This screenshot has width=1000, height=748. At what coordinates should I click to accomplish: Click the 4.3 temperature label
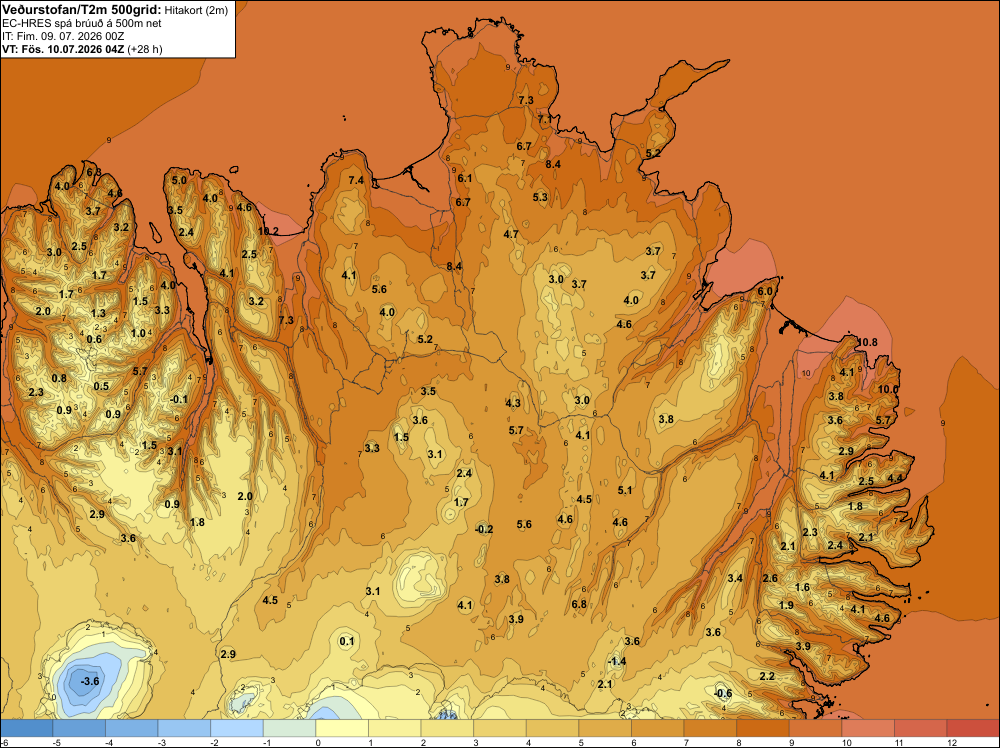[513, 403]
